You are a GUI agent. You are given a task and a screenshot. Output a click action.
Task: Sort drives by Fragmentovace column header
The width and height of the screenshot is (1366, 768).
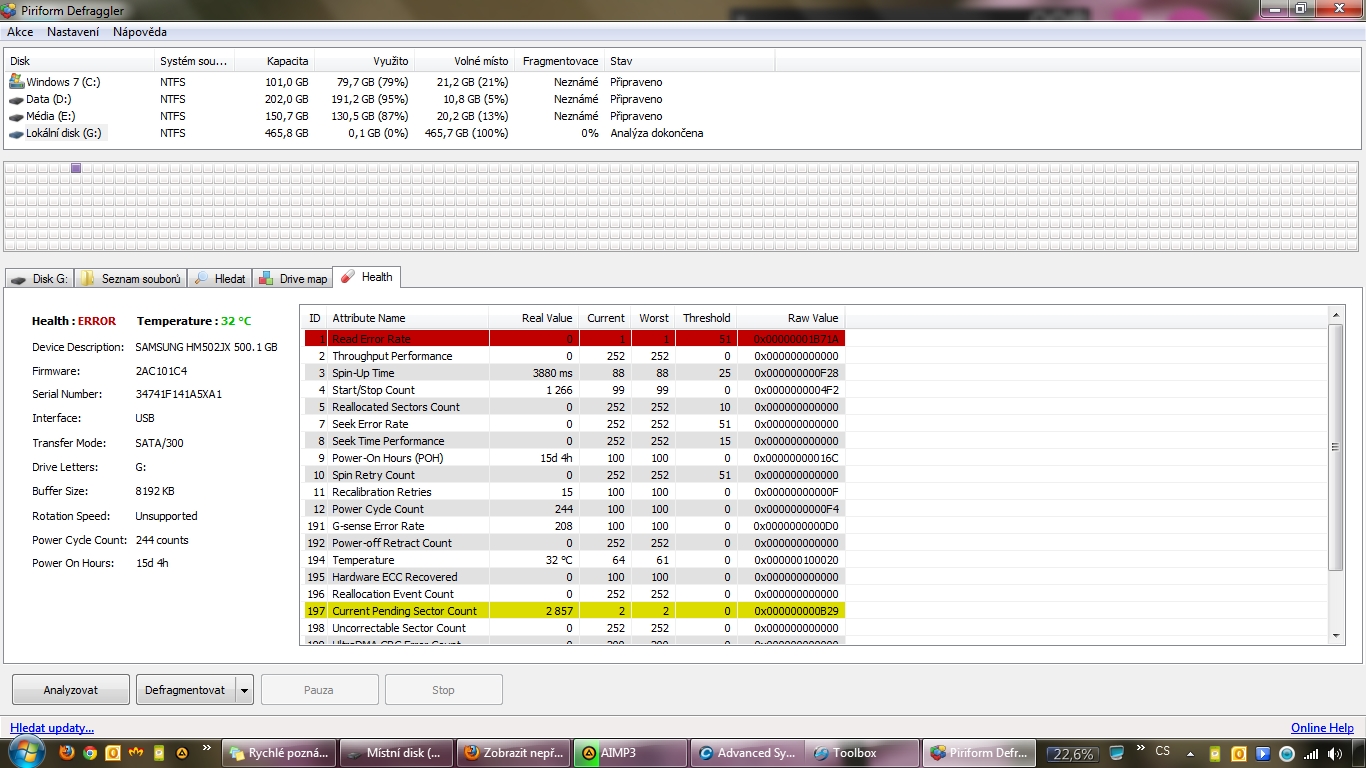pos(561,61)
